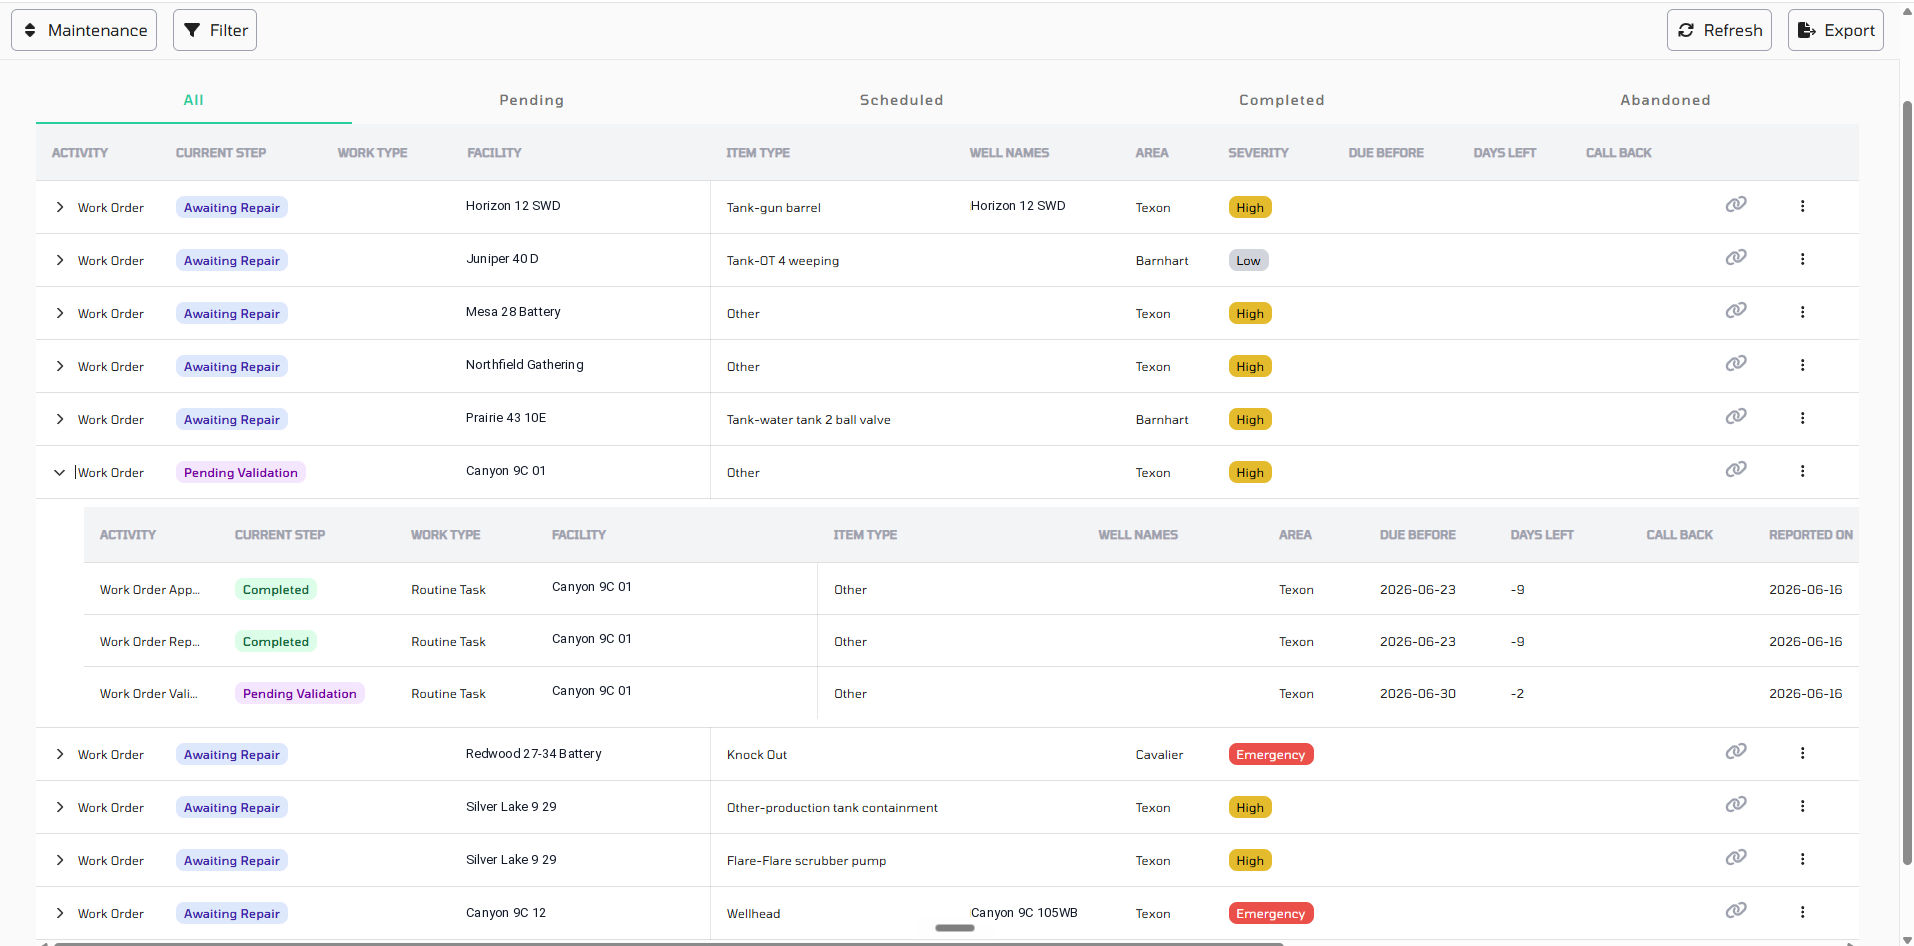Click the Tank-OT 4 weeping item type
1914x946 pixels.
[783, 261]
